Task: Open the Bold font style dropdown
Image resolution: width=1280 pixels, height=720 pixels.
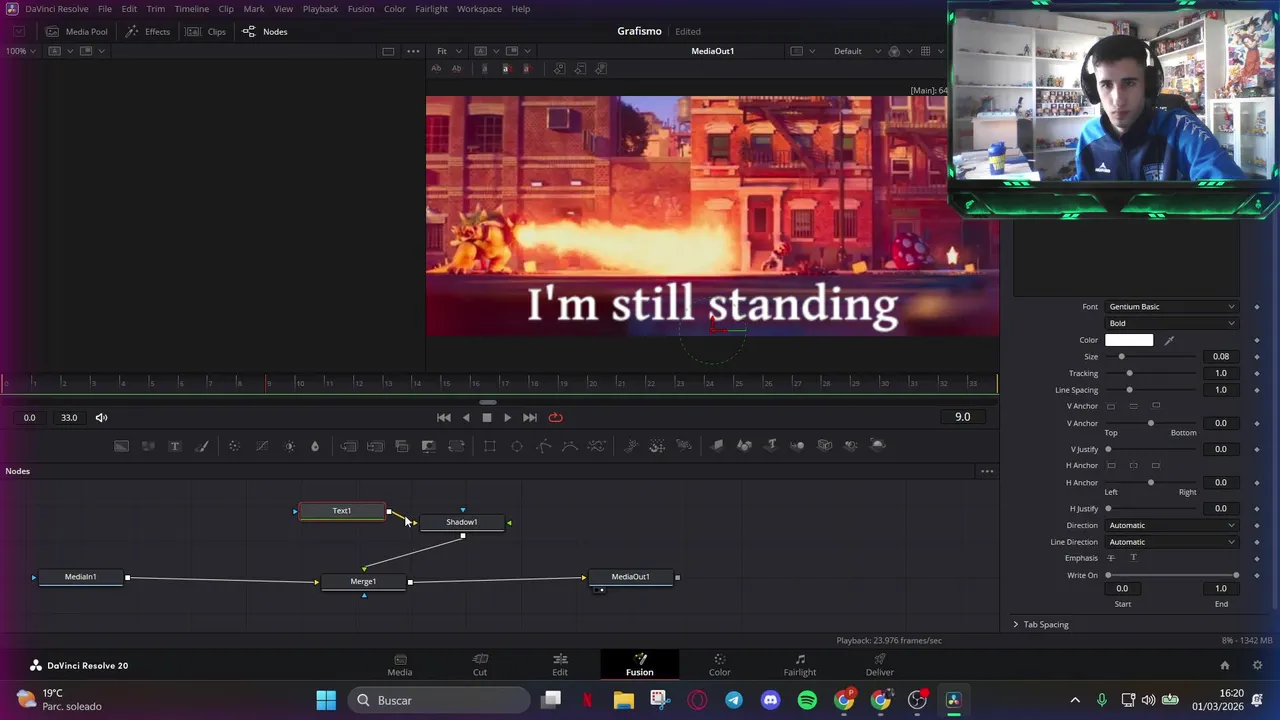Action: point(1171,324)
